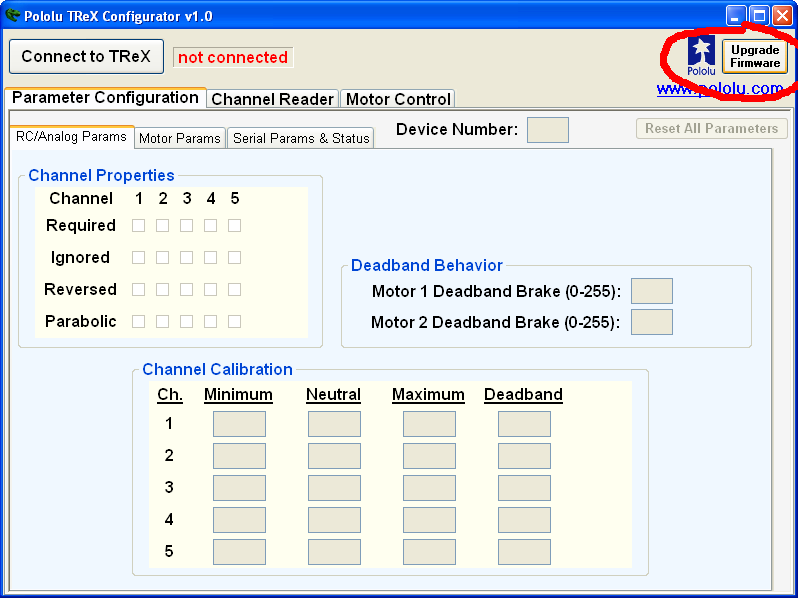Open the Motor Control tab
The width and height of the screenshot is (798, 598).
tap(397, 99)
